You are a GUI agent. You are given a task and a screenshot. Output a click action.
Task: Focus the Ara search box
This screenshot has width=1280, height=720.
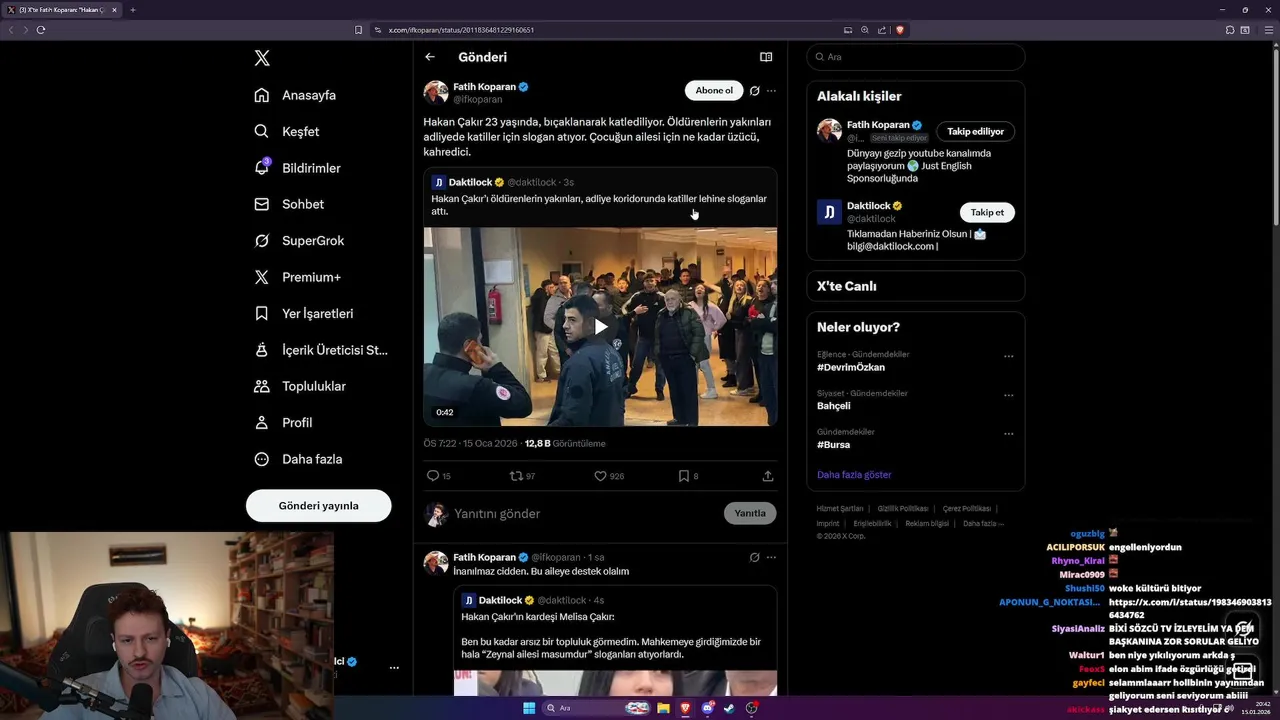(x=916, y=57)
